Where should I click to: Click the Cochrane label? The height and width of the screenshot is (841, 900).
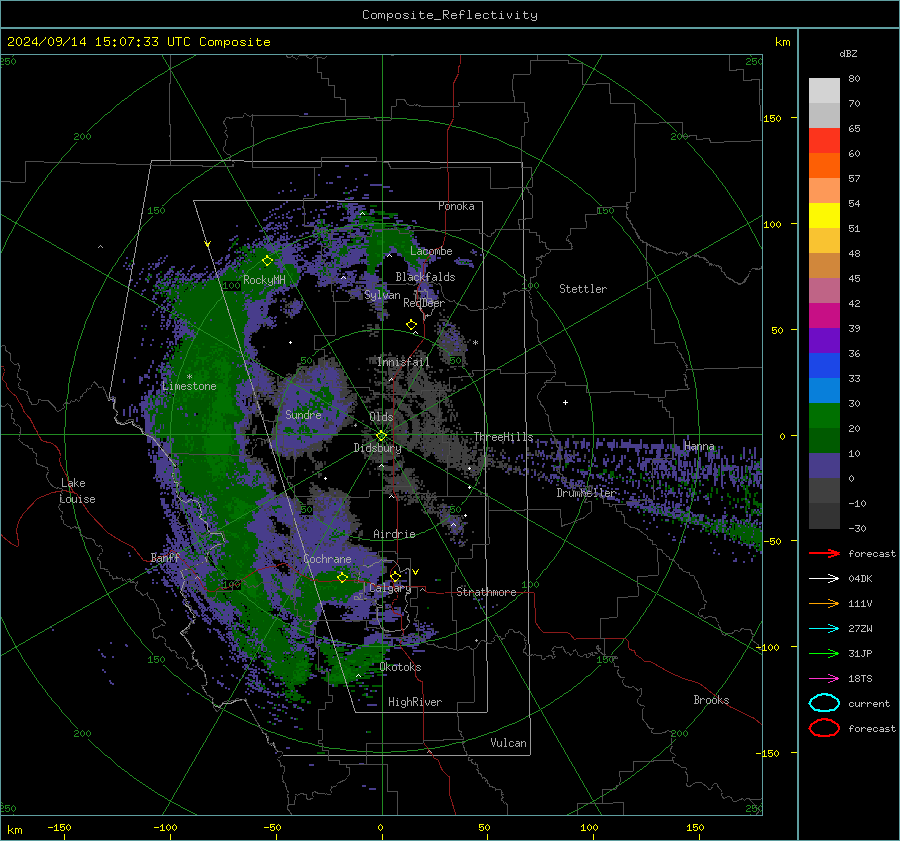(327, 559)
